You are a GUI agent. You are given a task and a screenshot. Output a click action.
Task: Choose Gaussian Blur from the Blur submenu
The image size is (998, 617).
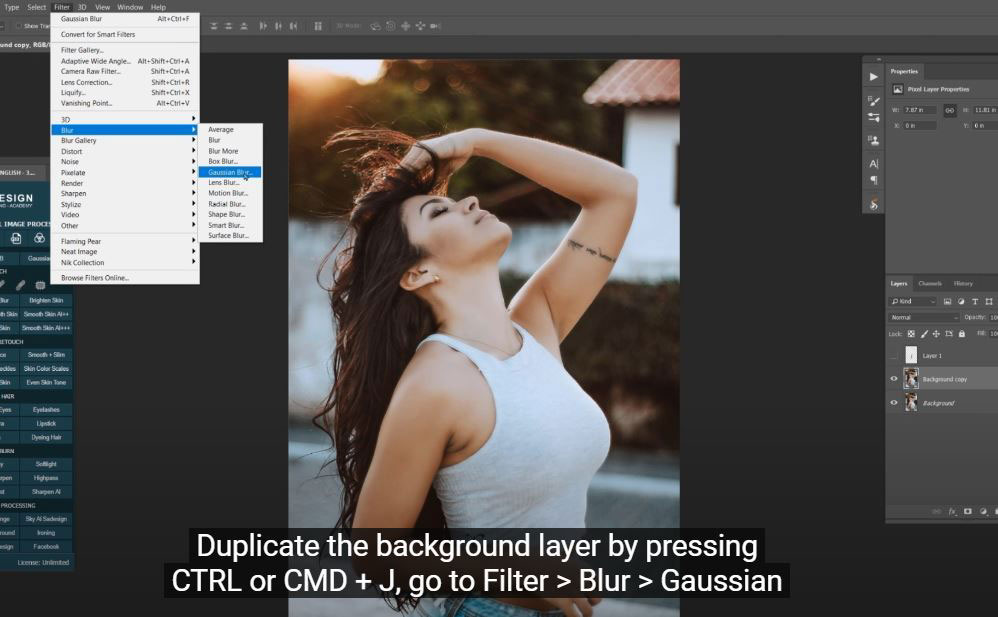230,172
